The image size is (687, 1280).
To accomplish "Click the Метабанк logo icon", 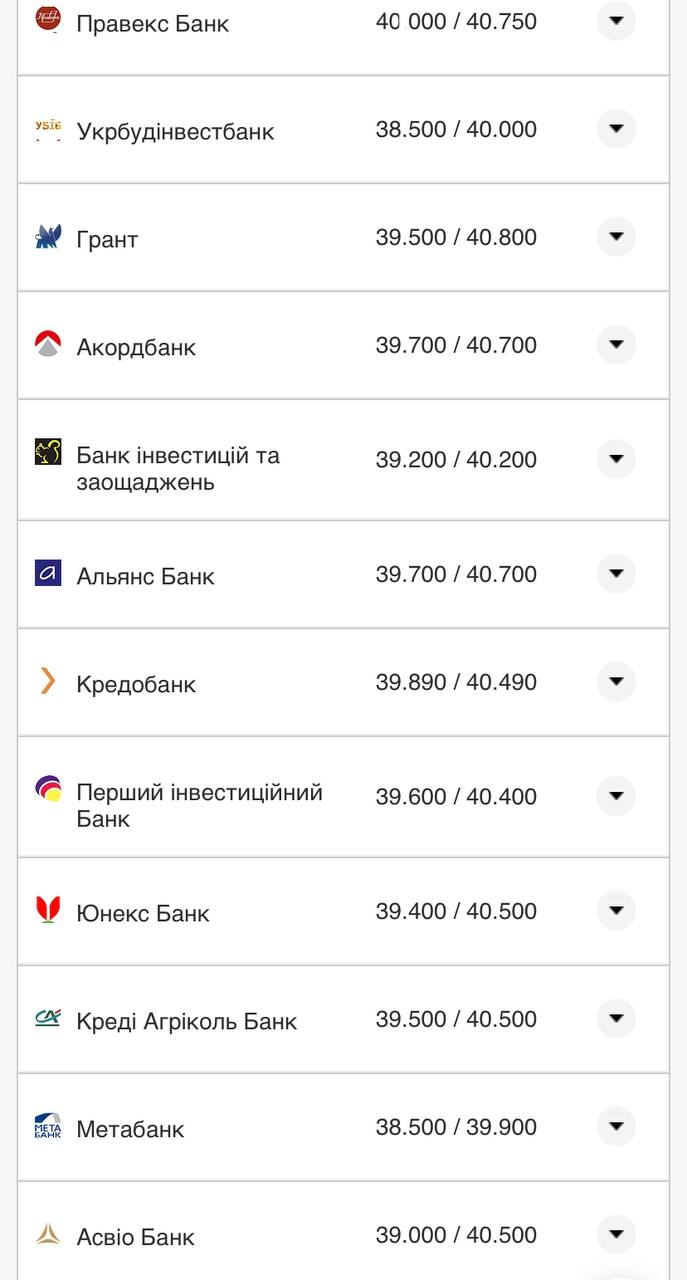I will point(48,1126).
